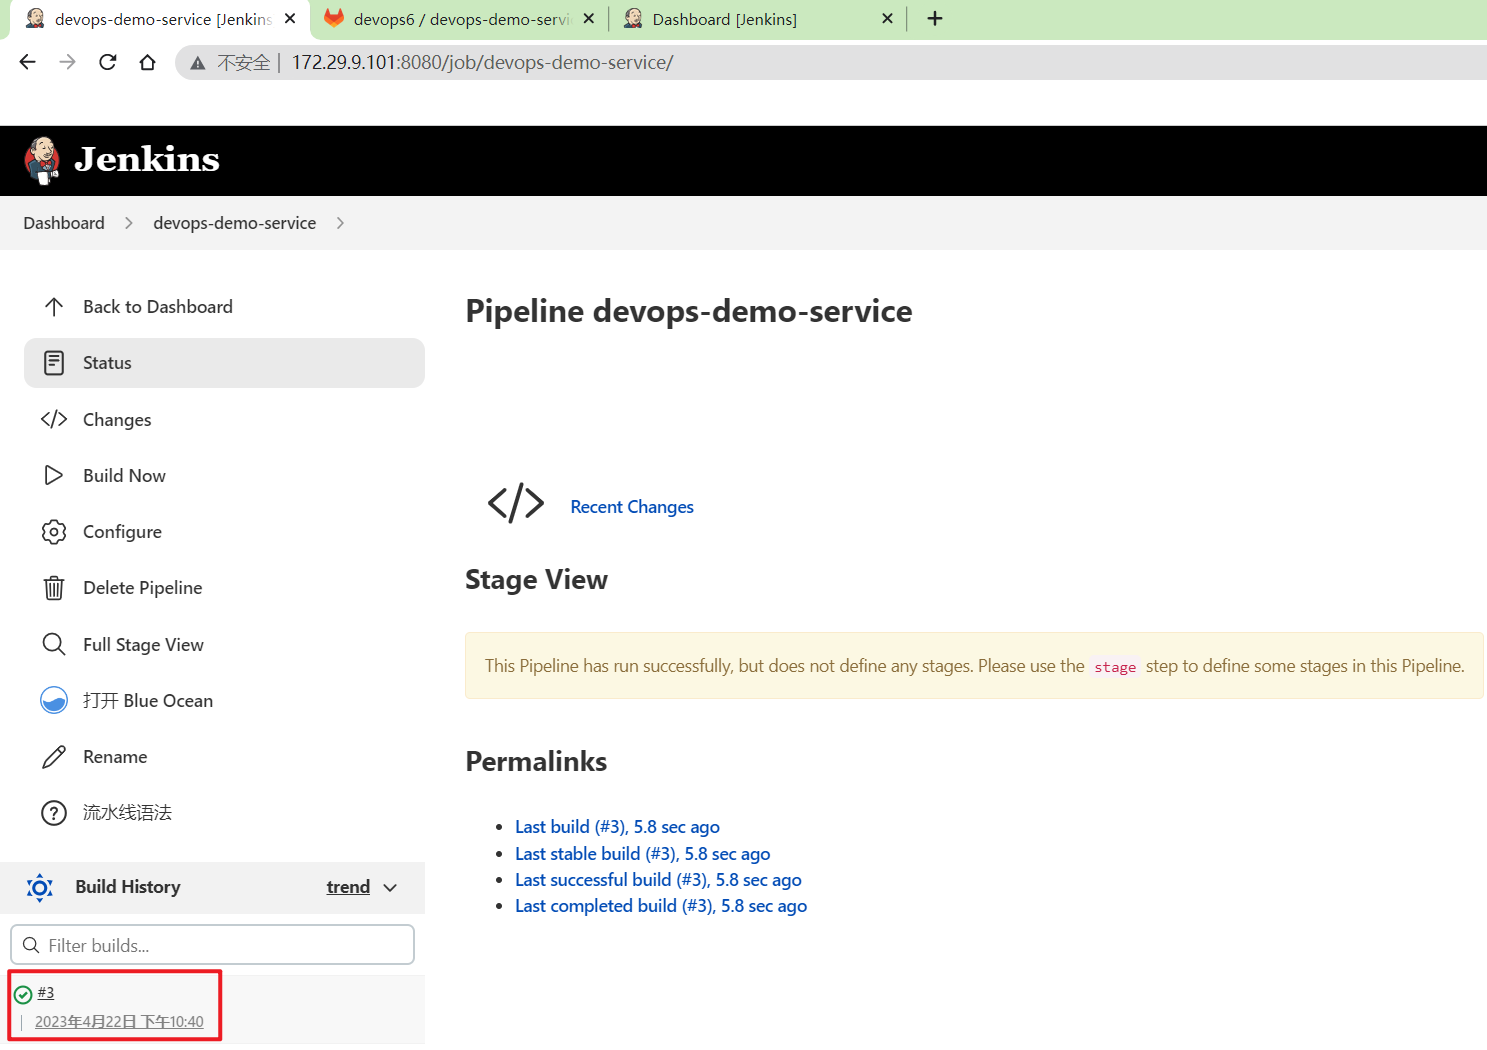Click the Build Now play icon
1487x1050 pixels.
[x=54, y=475]
